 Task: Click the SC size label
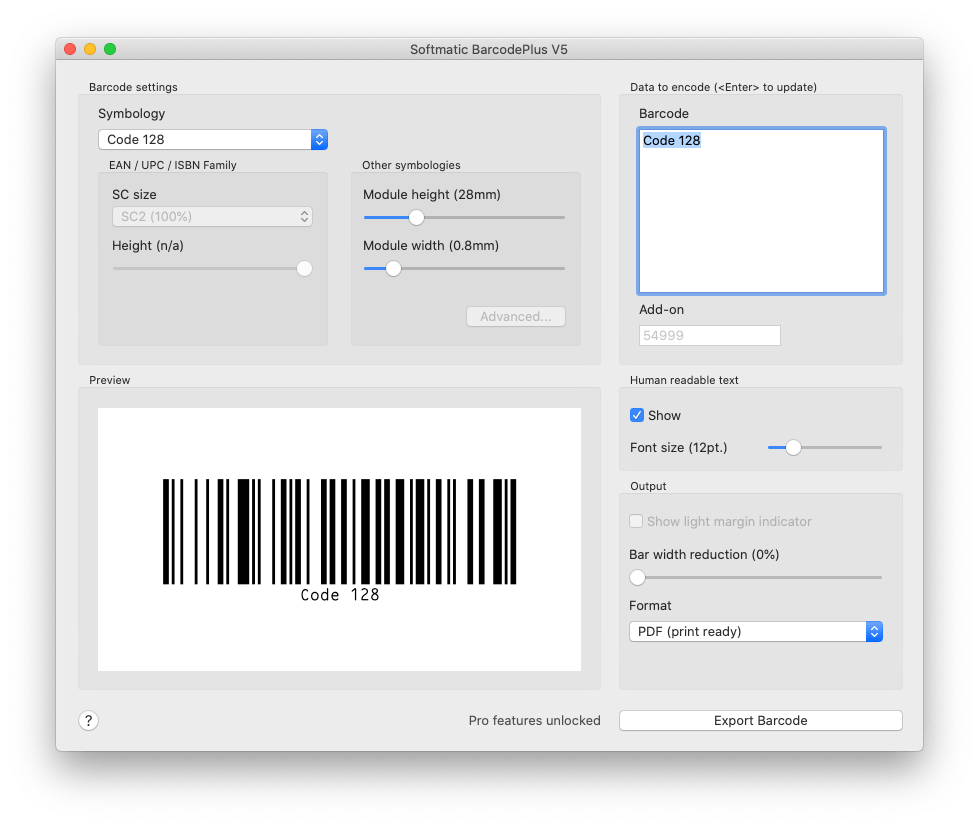coord(134,195)
